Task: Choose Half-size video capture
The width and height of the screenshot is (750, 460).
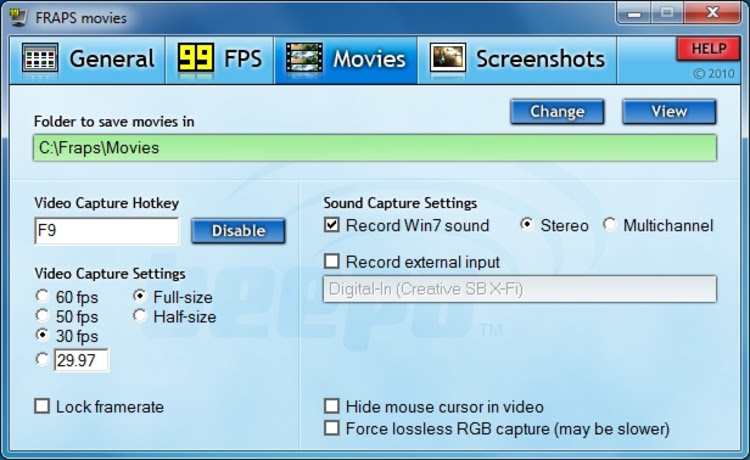Action: (140, 316)
